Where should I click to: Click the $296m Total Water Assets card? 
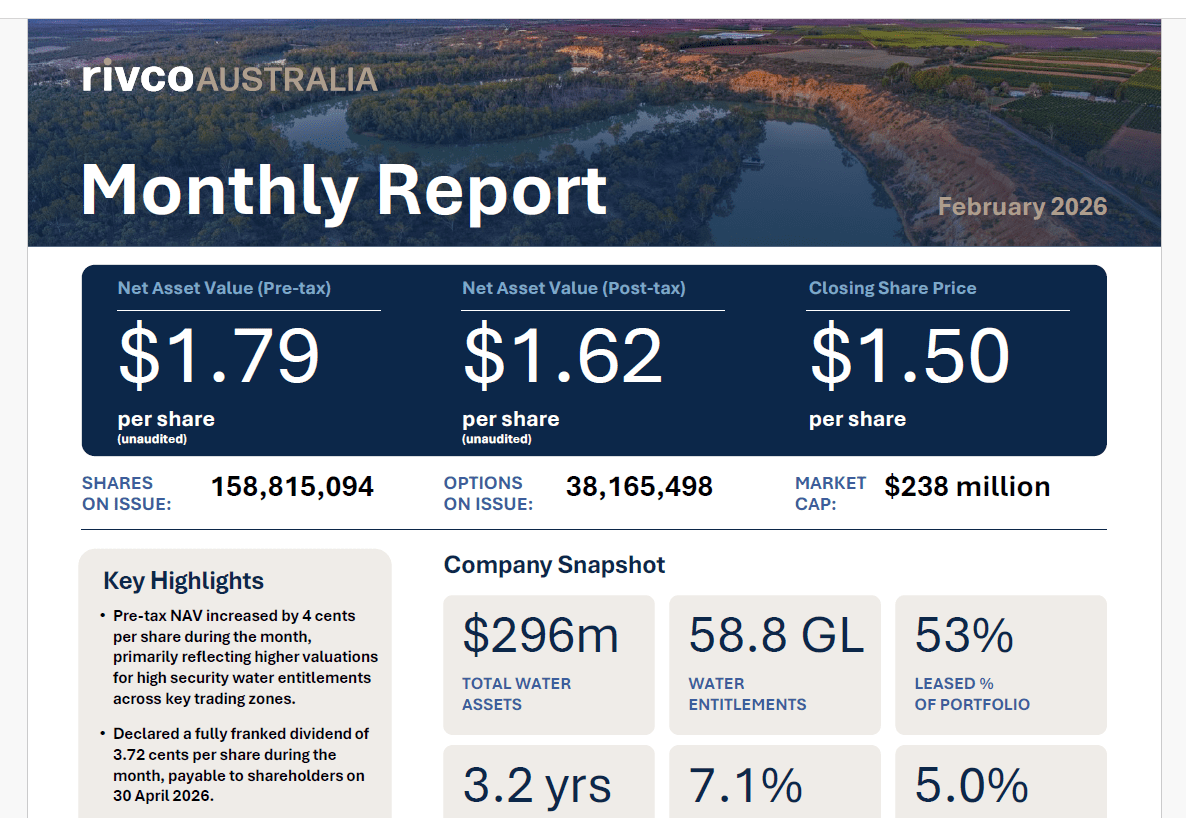pos(549,664)
